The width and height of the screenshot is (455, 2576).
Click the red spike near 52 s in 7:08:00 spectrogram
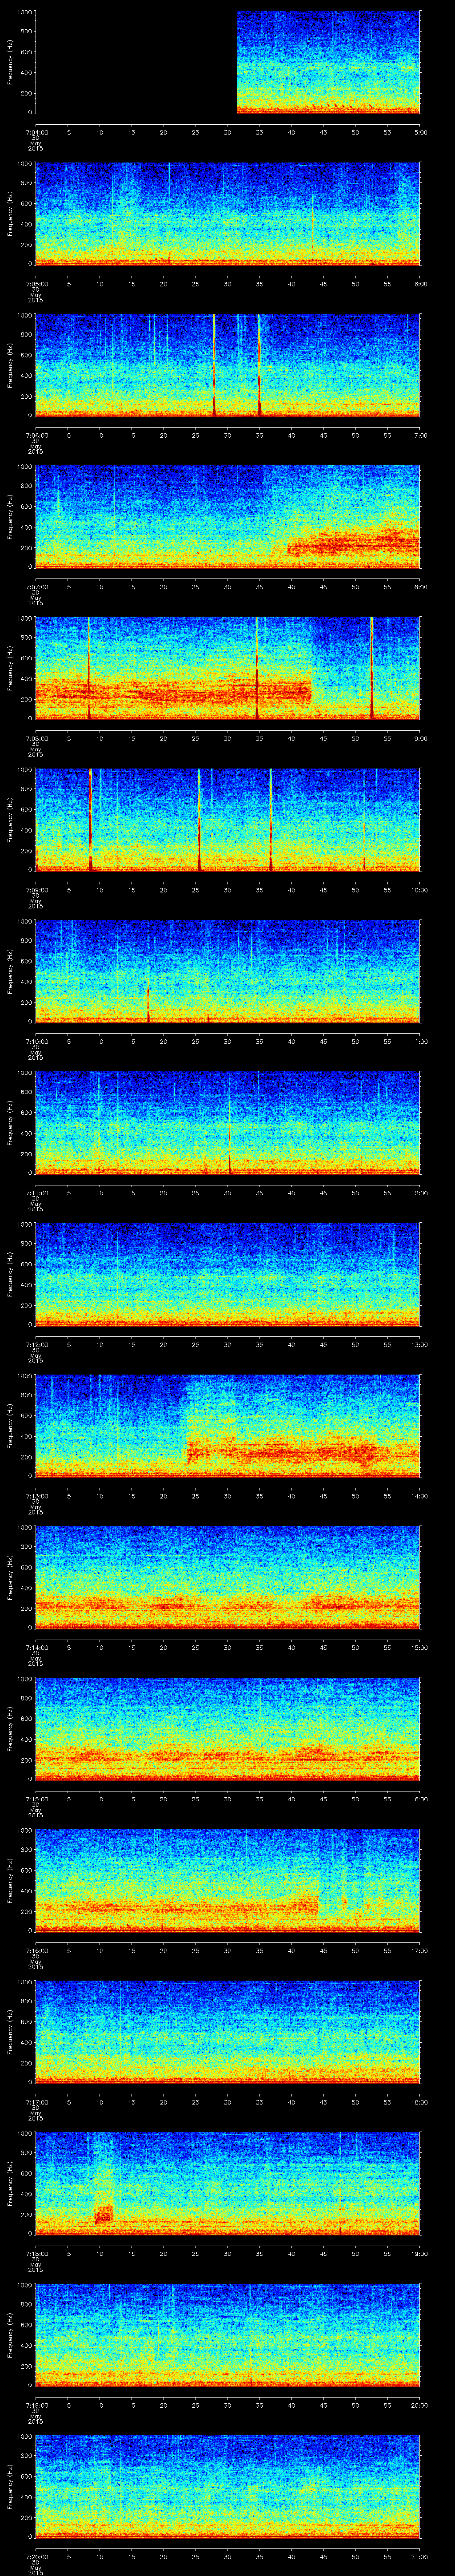(x=371, y=668)
